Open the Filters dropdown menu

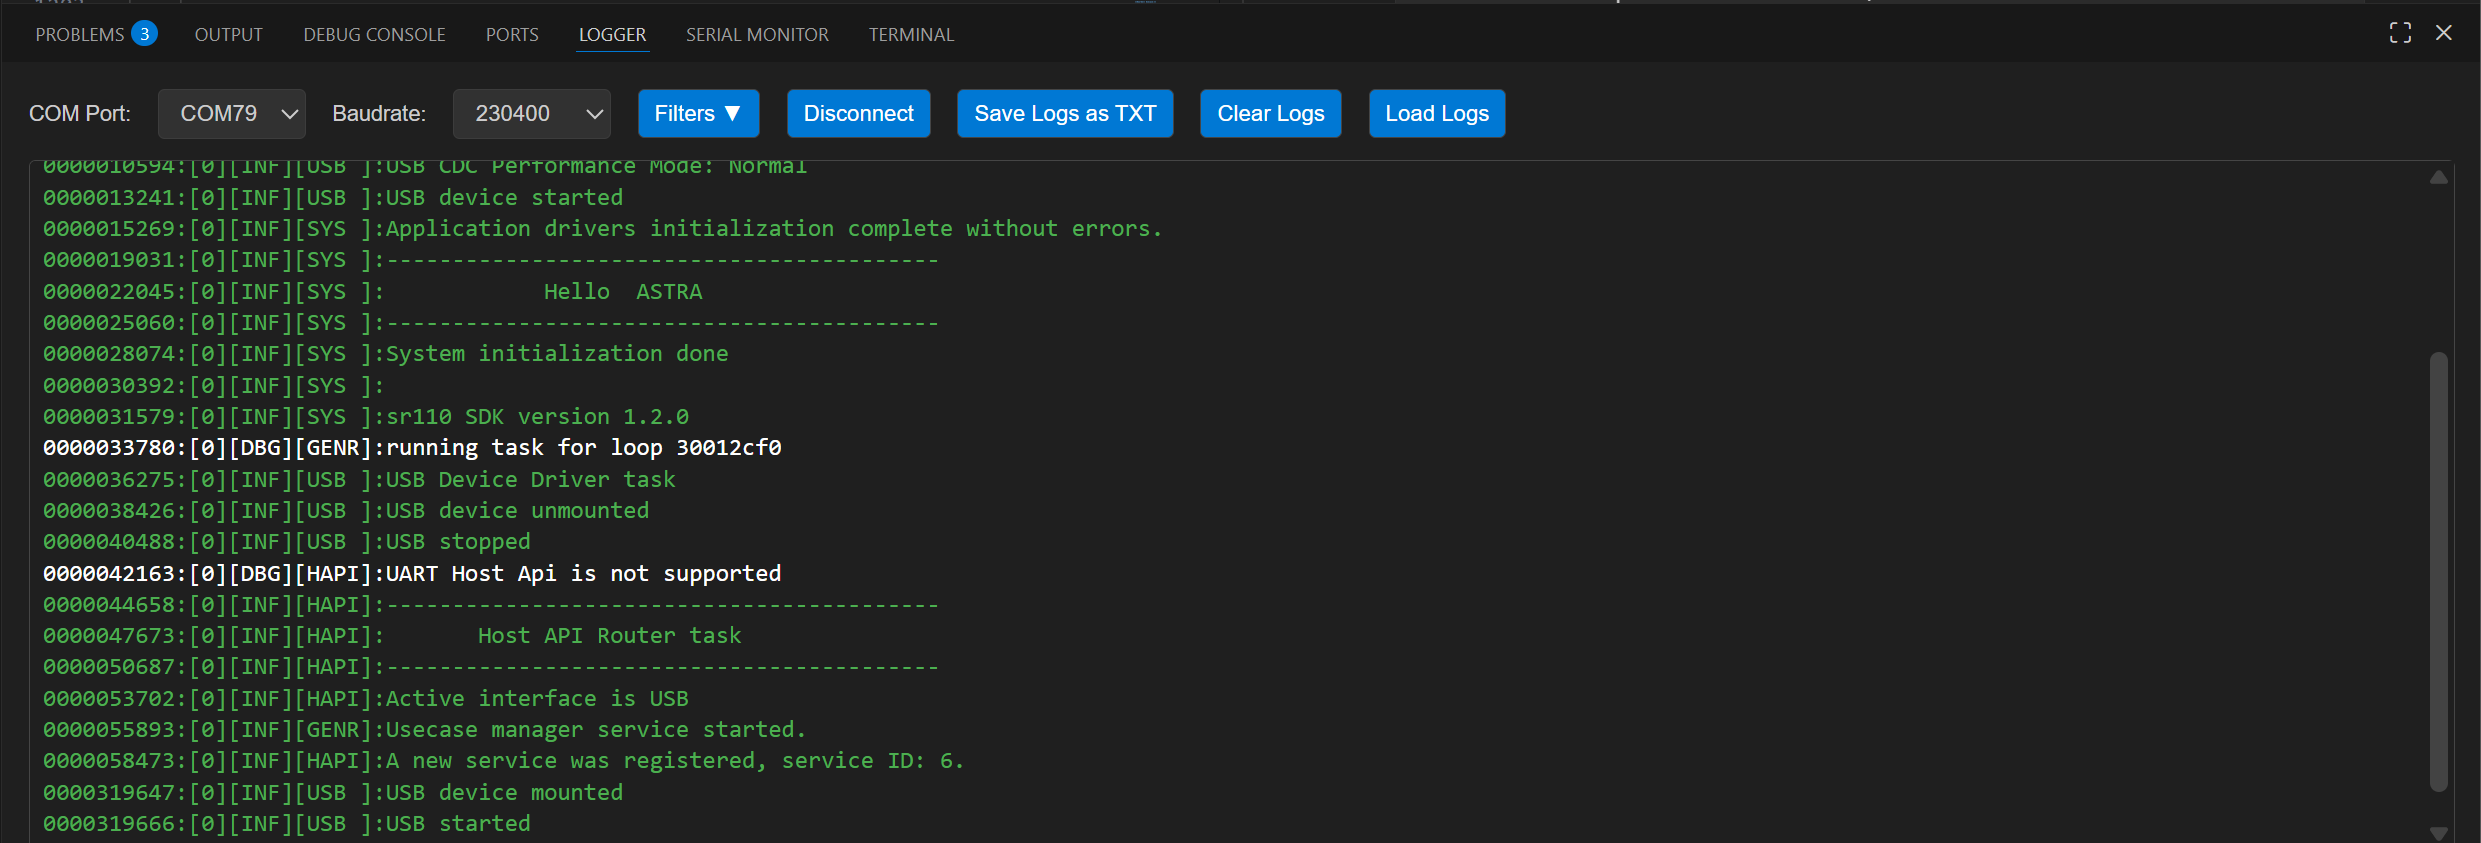[x=698, y=114]
